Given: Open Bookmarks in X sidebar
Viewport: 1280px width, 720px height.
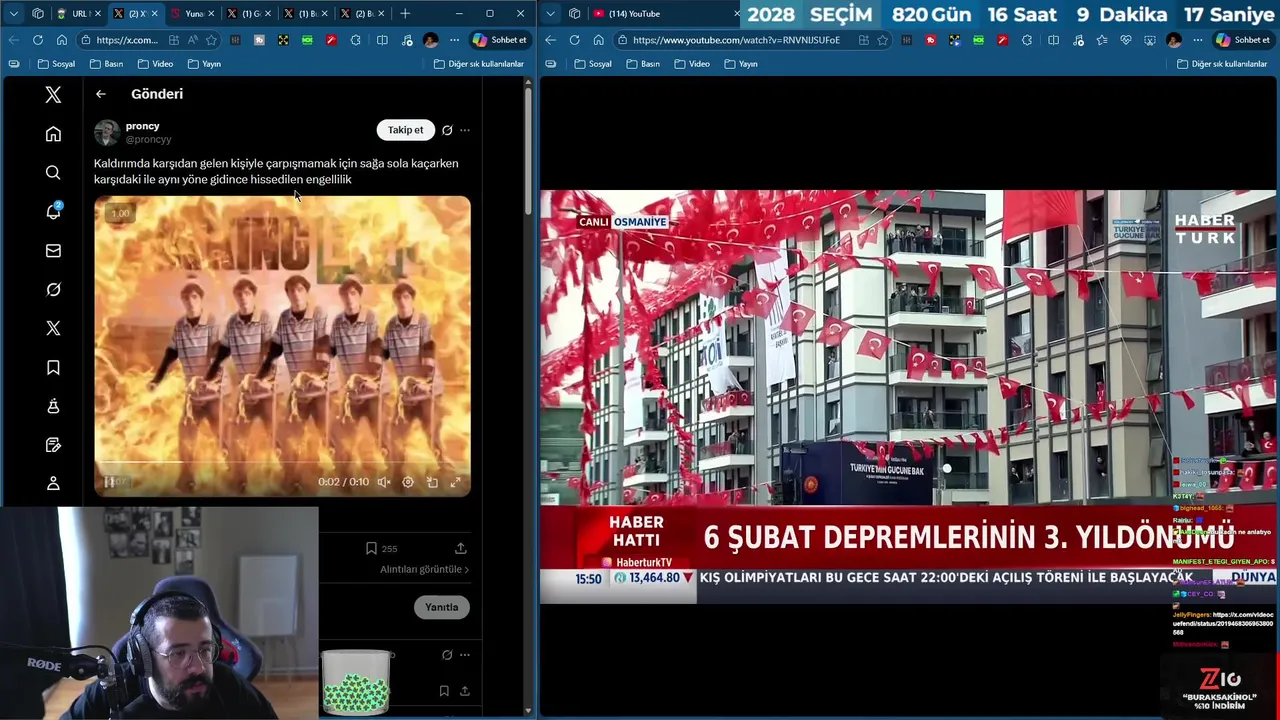Looking at the screenshot, I should [x=53, y=368].
